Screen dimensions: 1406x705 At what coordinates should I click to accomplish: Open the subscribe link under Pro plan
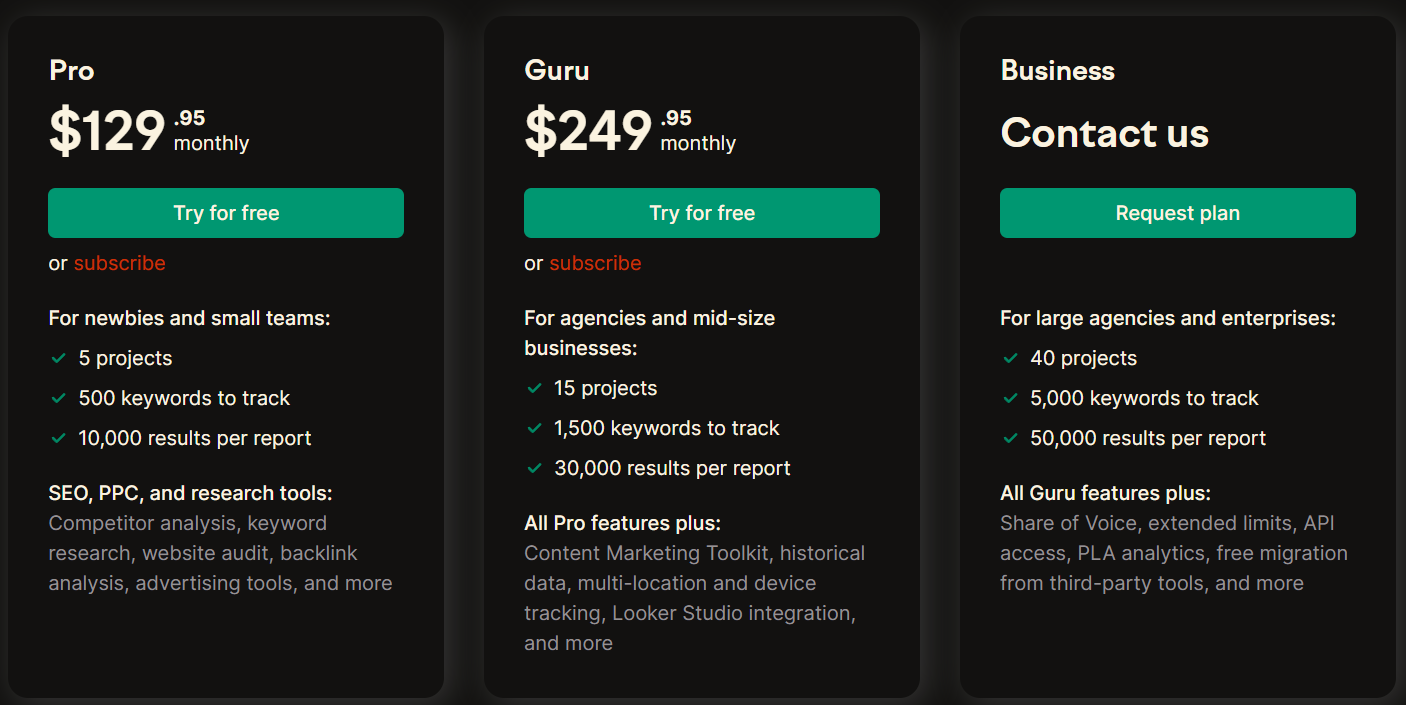tap(120, 263)
